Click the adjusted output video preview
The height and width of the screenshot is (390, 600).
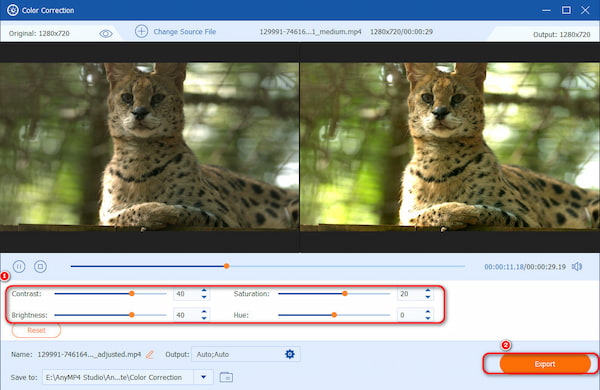tap(450, 147)
